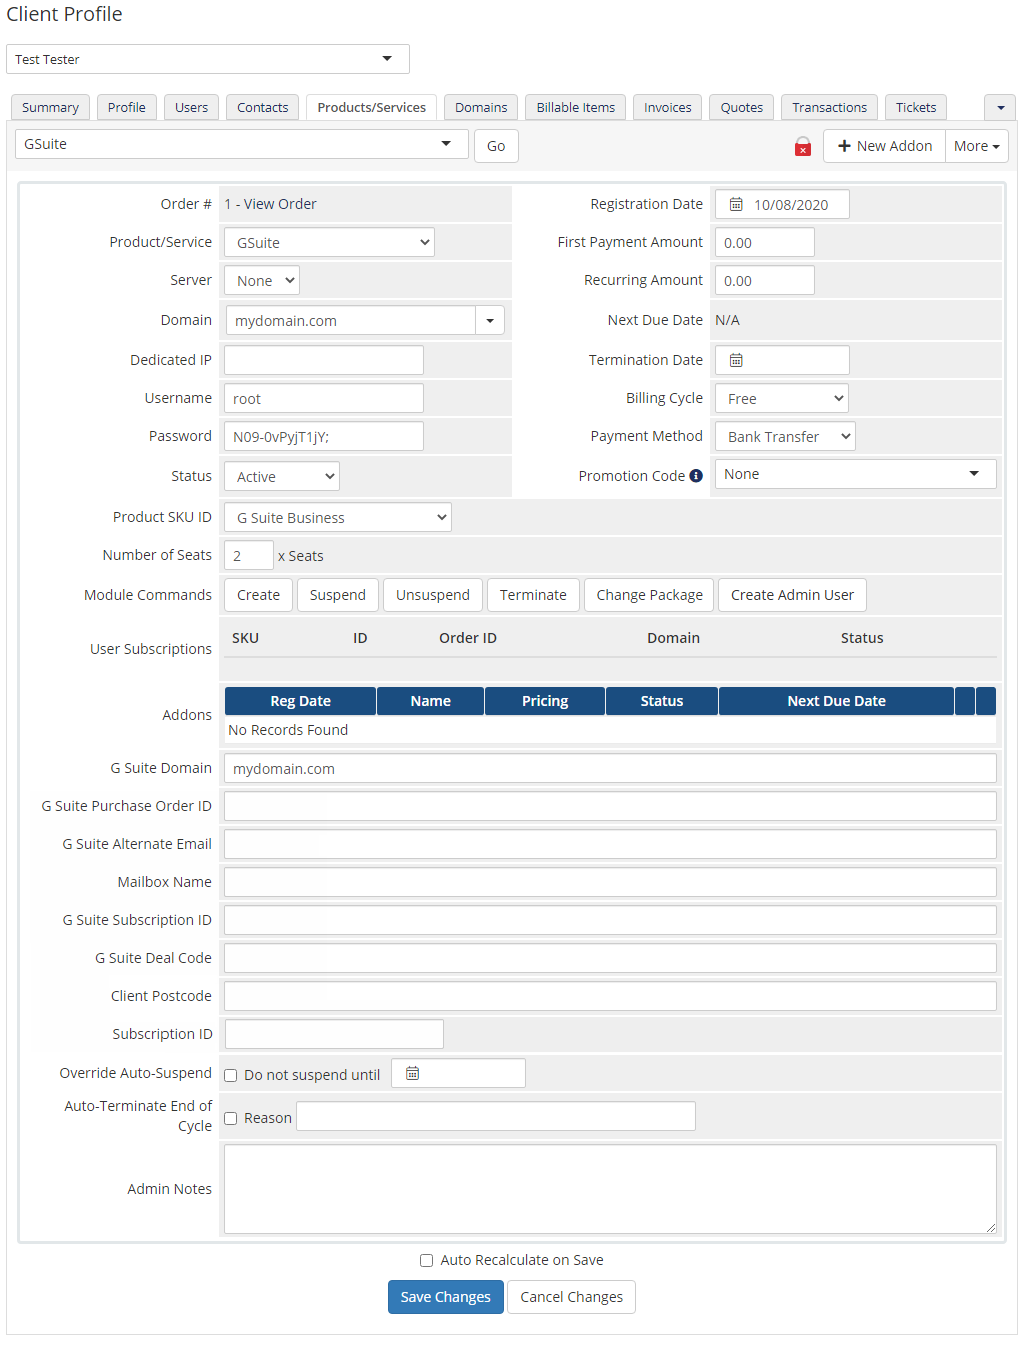Click the Suspend module command

(x=338, y=595)
